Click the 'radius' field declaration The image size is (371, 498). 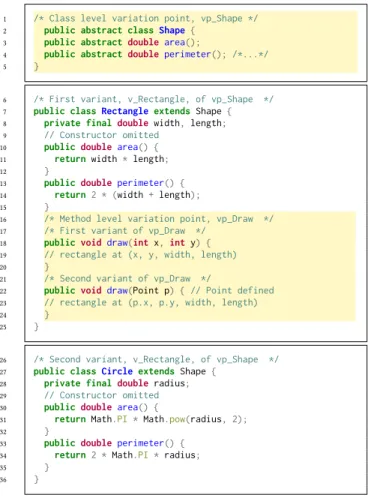click(x=117, y=383)
